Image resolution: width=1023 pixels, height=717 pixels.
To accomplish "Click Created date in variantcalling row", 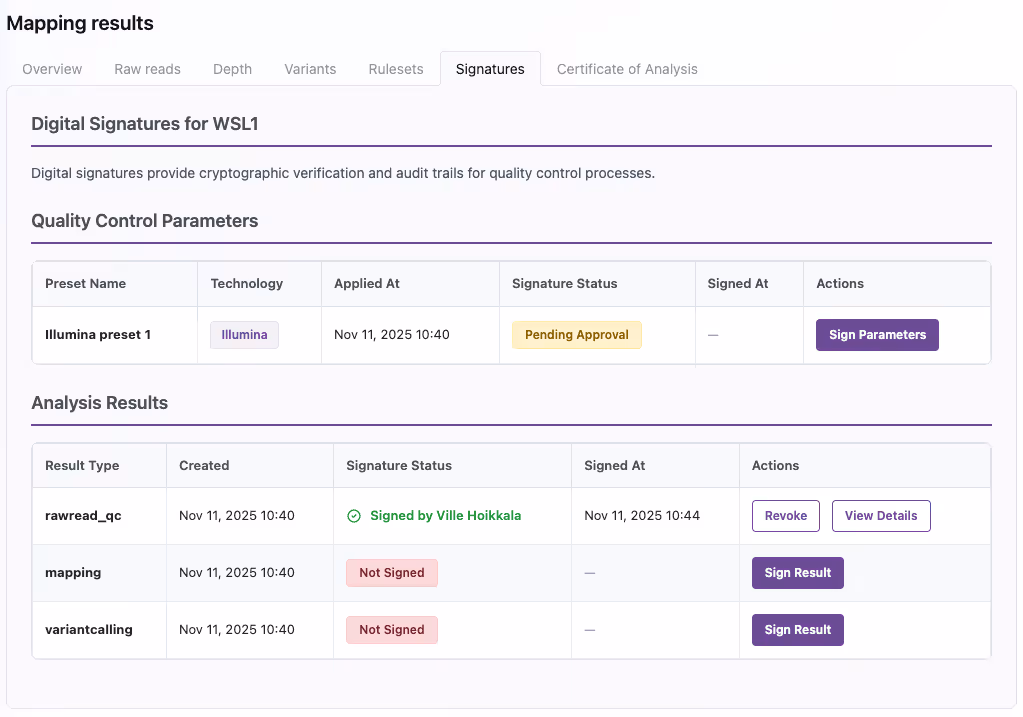I will coord(237,629).
